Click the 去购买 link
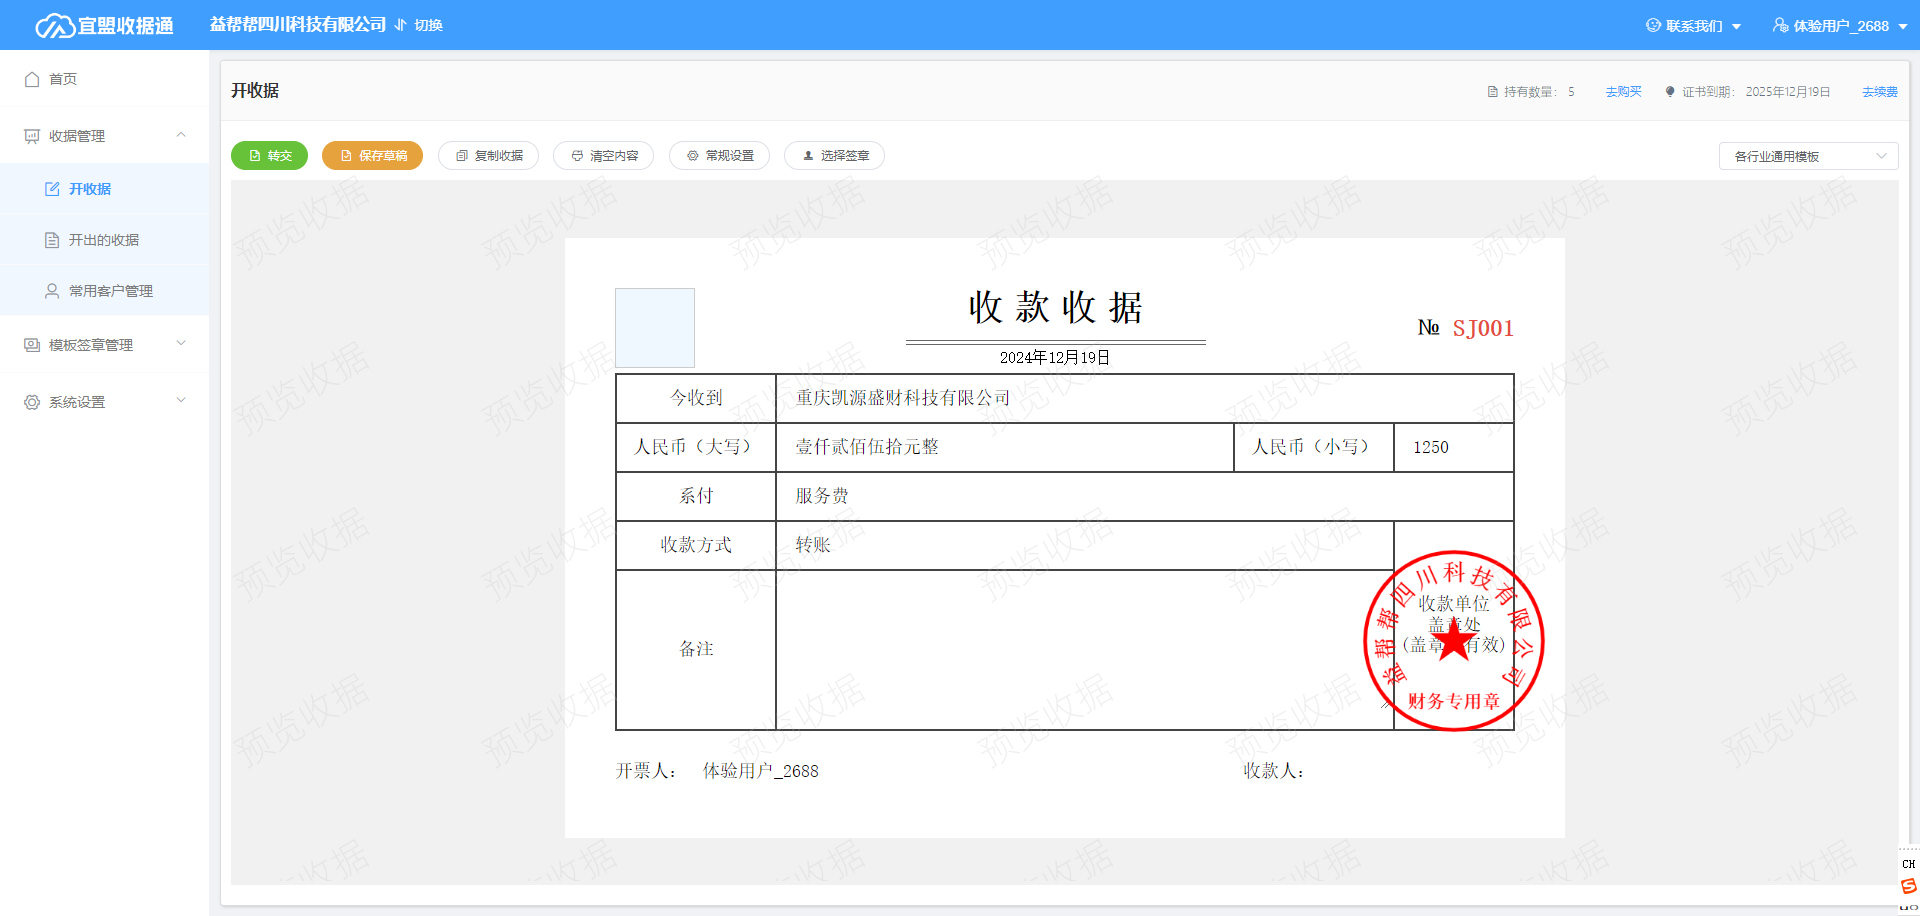 [1623, 92]
